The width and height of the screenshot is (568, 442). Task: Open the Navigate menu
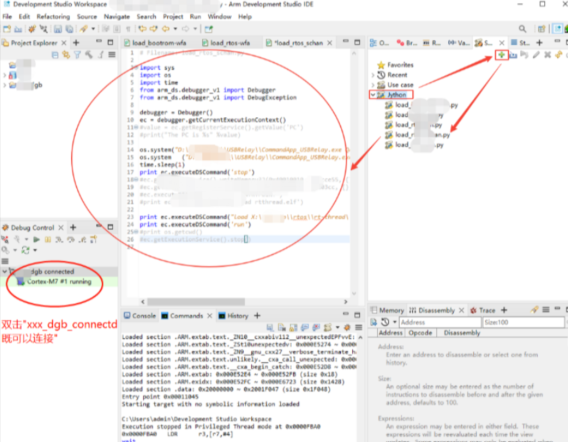click(117, 17)
